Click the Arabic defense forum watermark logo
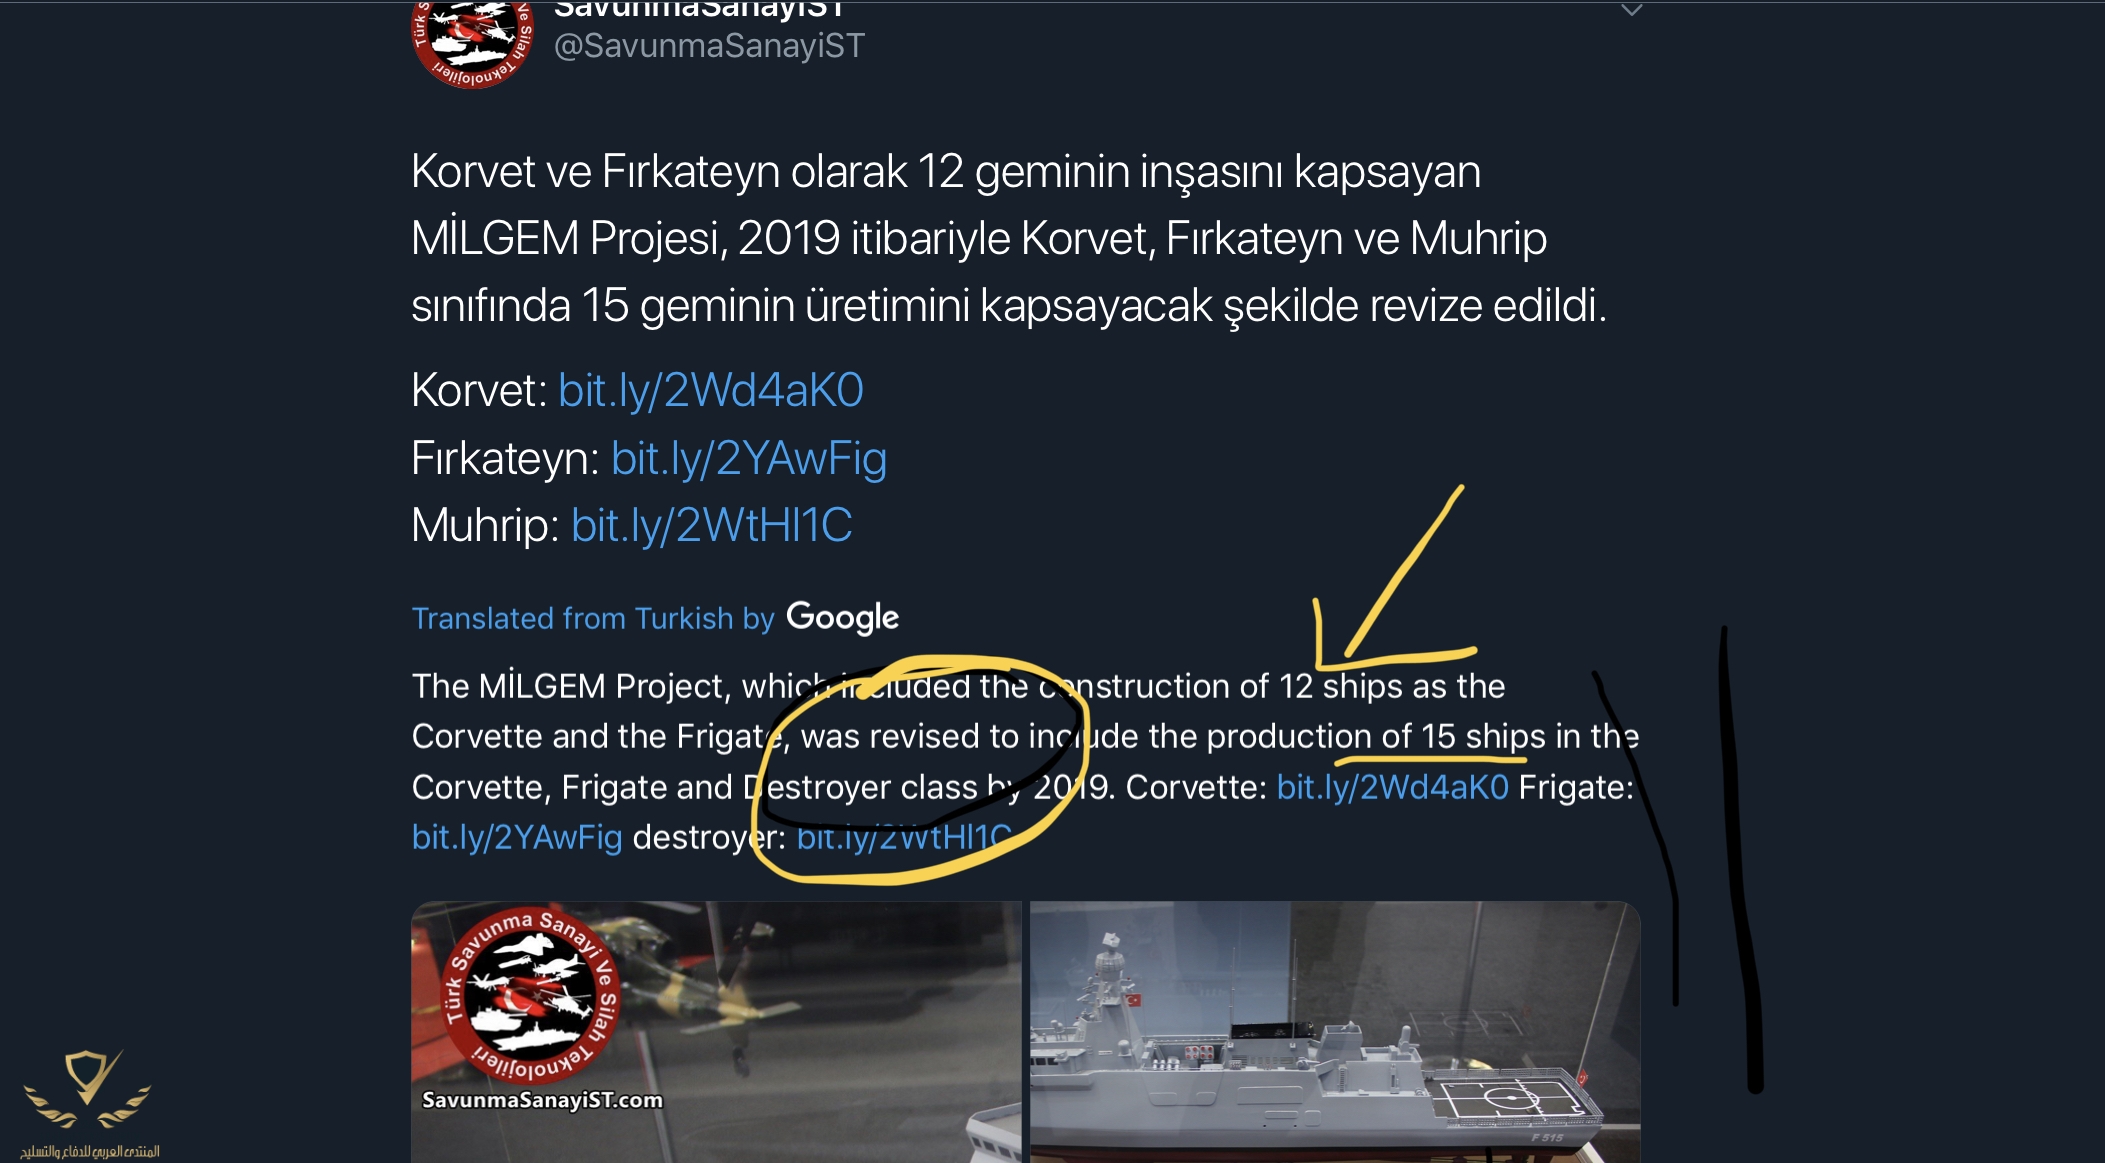This screenshot has width=2105, height=1163. 89,1104
